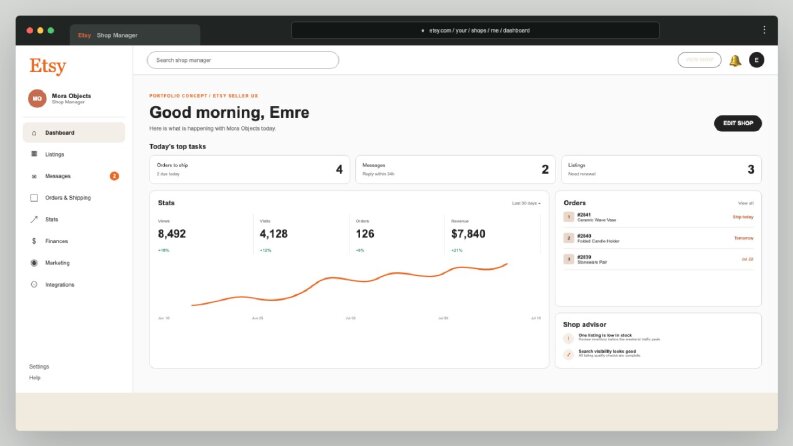This screenshot has width=793, height=446.
Task: Click the Shop advisor panel title
Action: point(585,325)
